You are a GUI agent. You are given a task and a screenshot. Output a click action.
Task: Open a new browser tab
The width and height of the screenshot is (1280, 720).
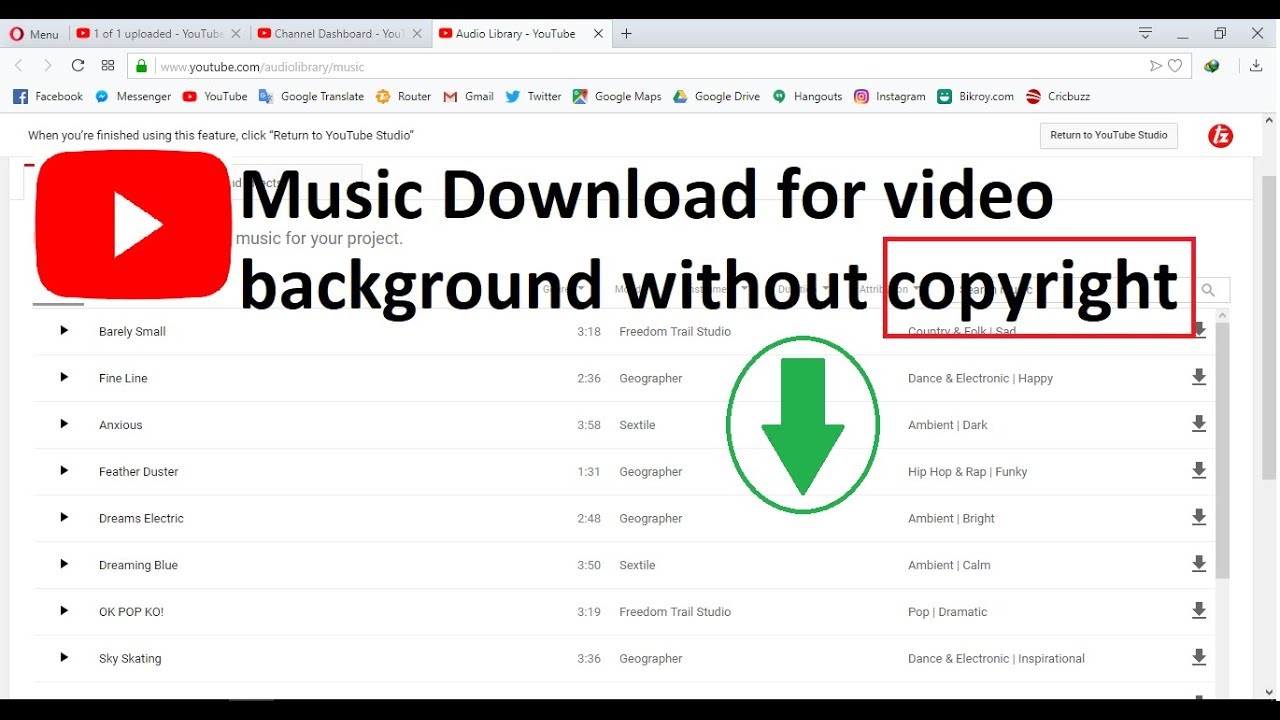click(627, 34)
